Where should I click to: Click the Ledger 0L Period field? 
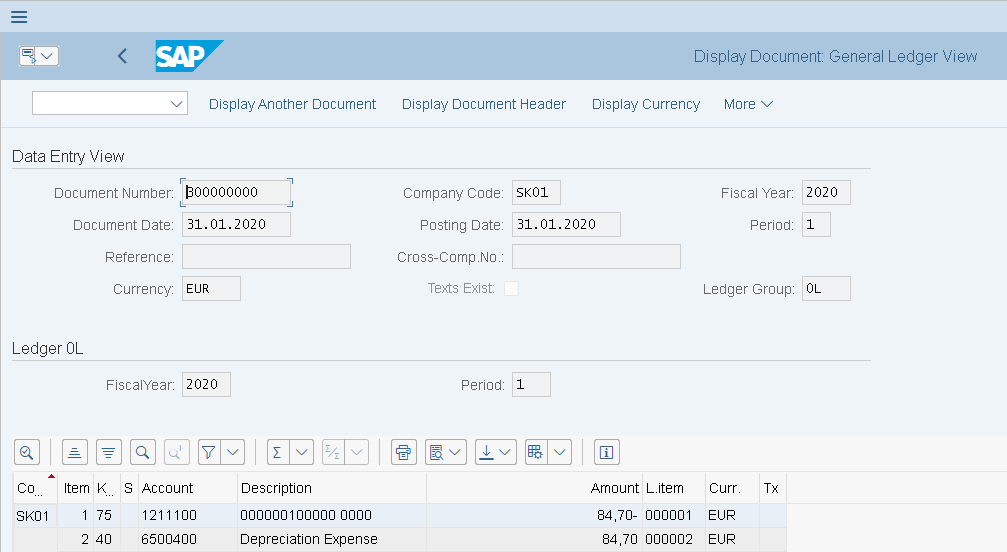531,384
